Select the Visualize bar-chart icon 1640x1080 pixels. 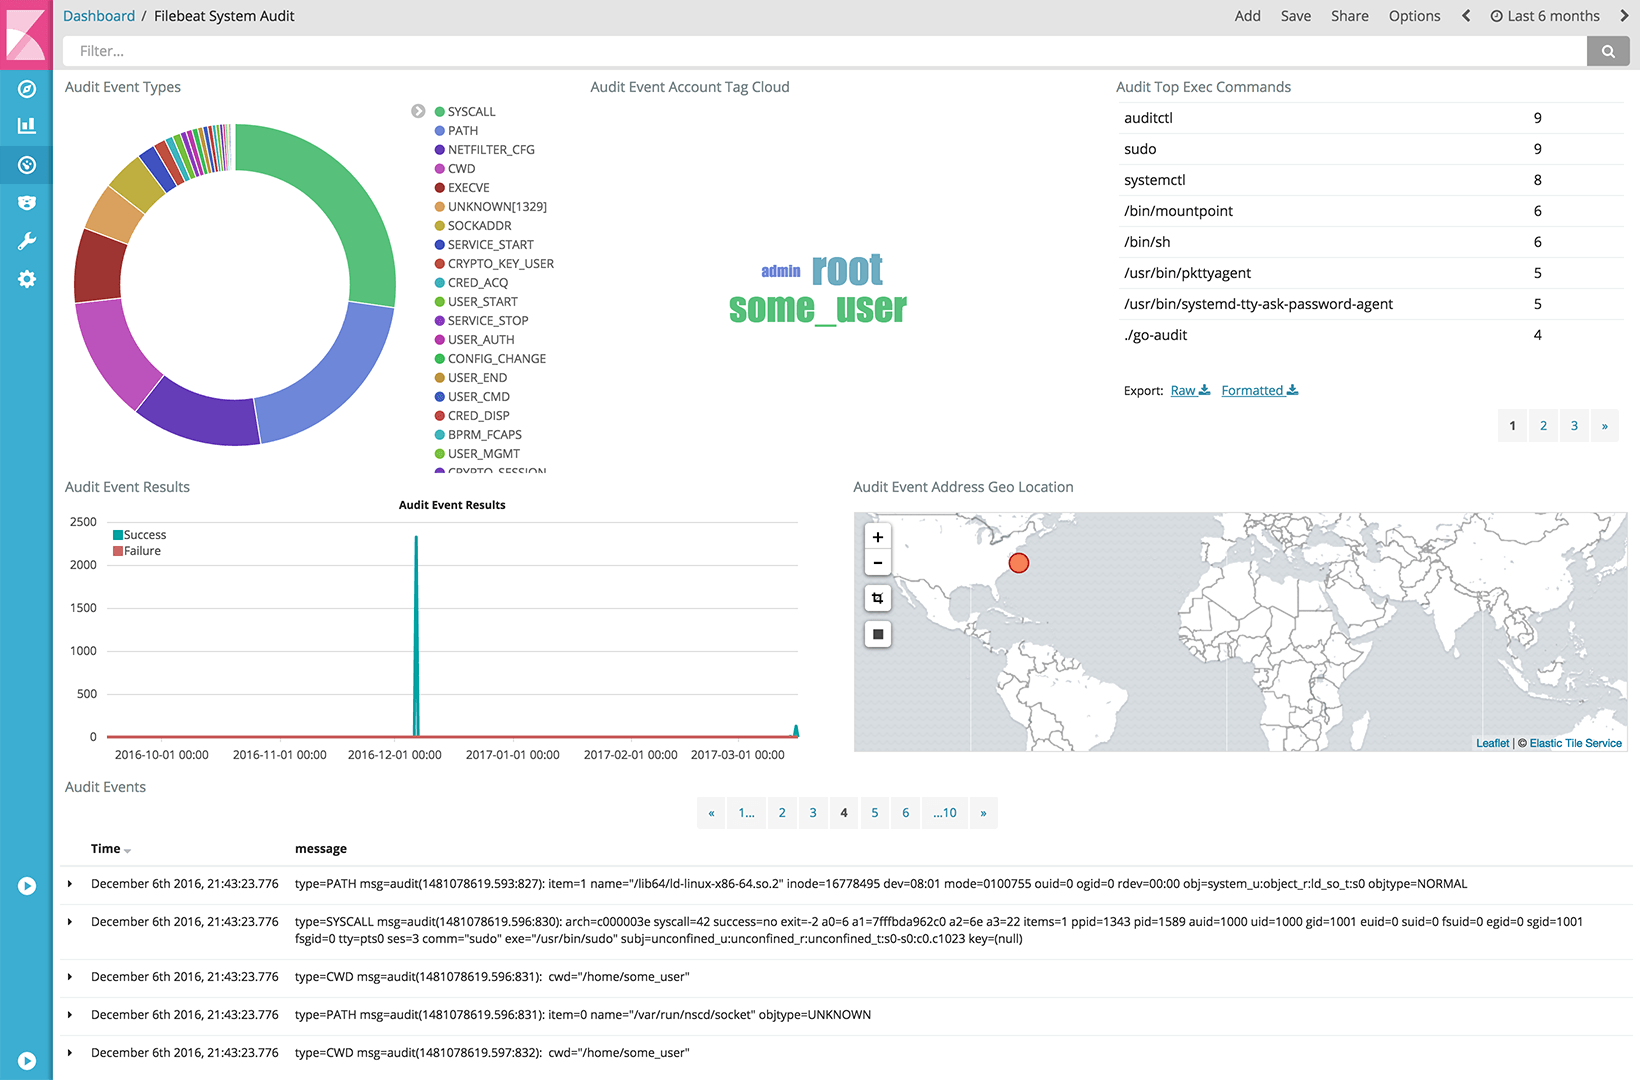[x=26, y=125]
